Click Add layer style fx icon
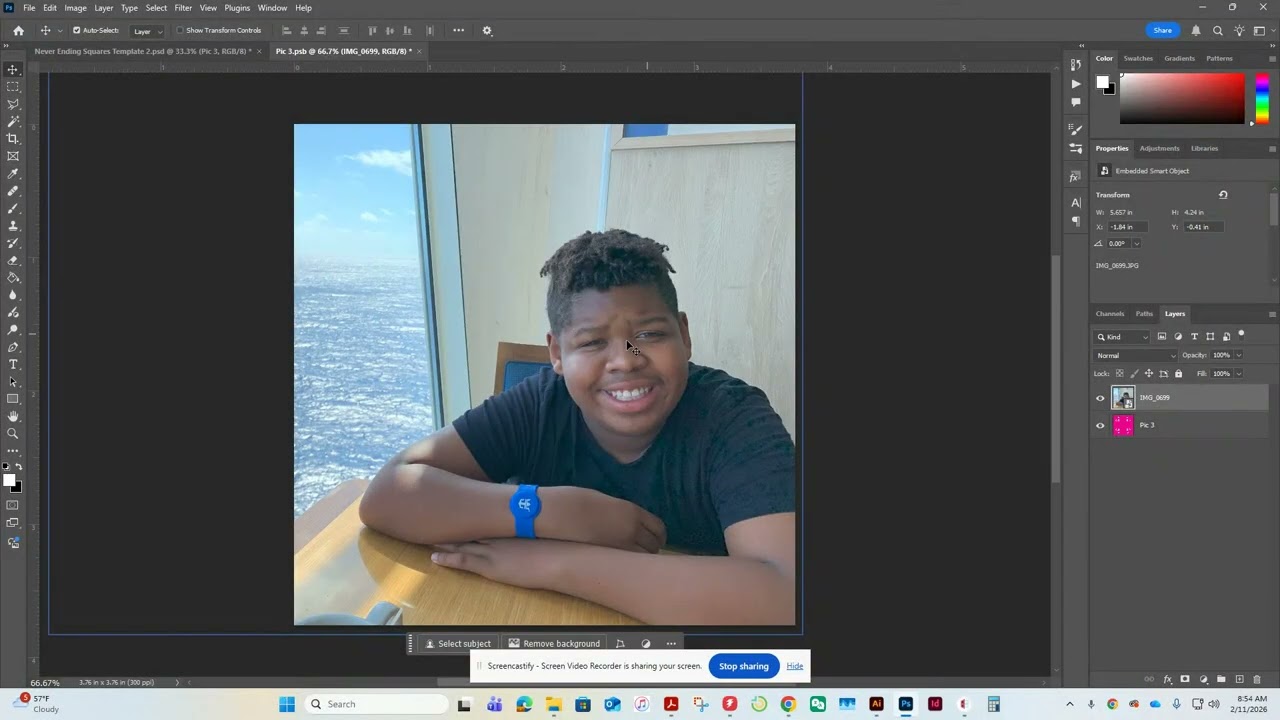This screenshot has width=1280, height=720. [x=1167, y=679]
